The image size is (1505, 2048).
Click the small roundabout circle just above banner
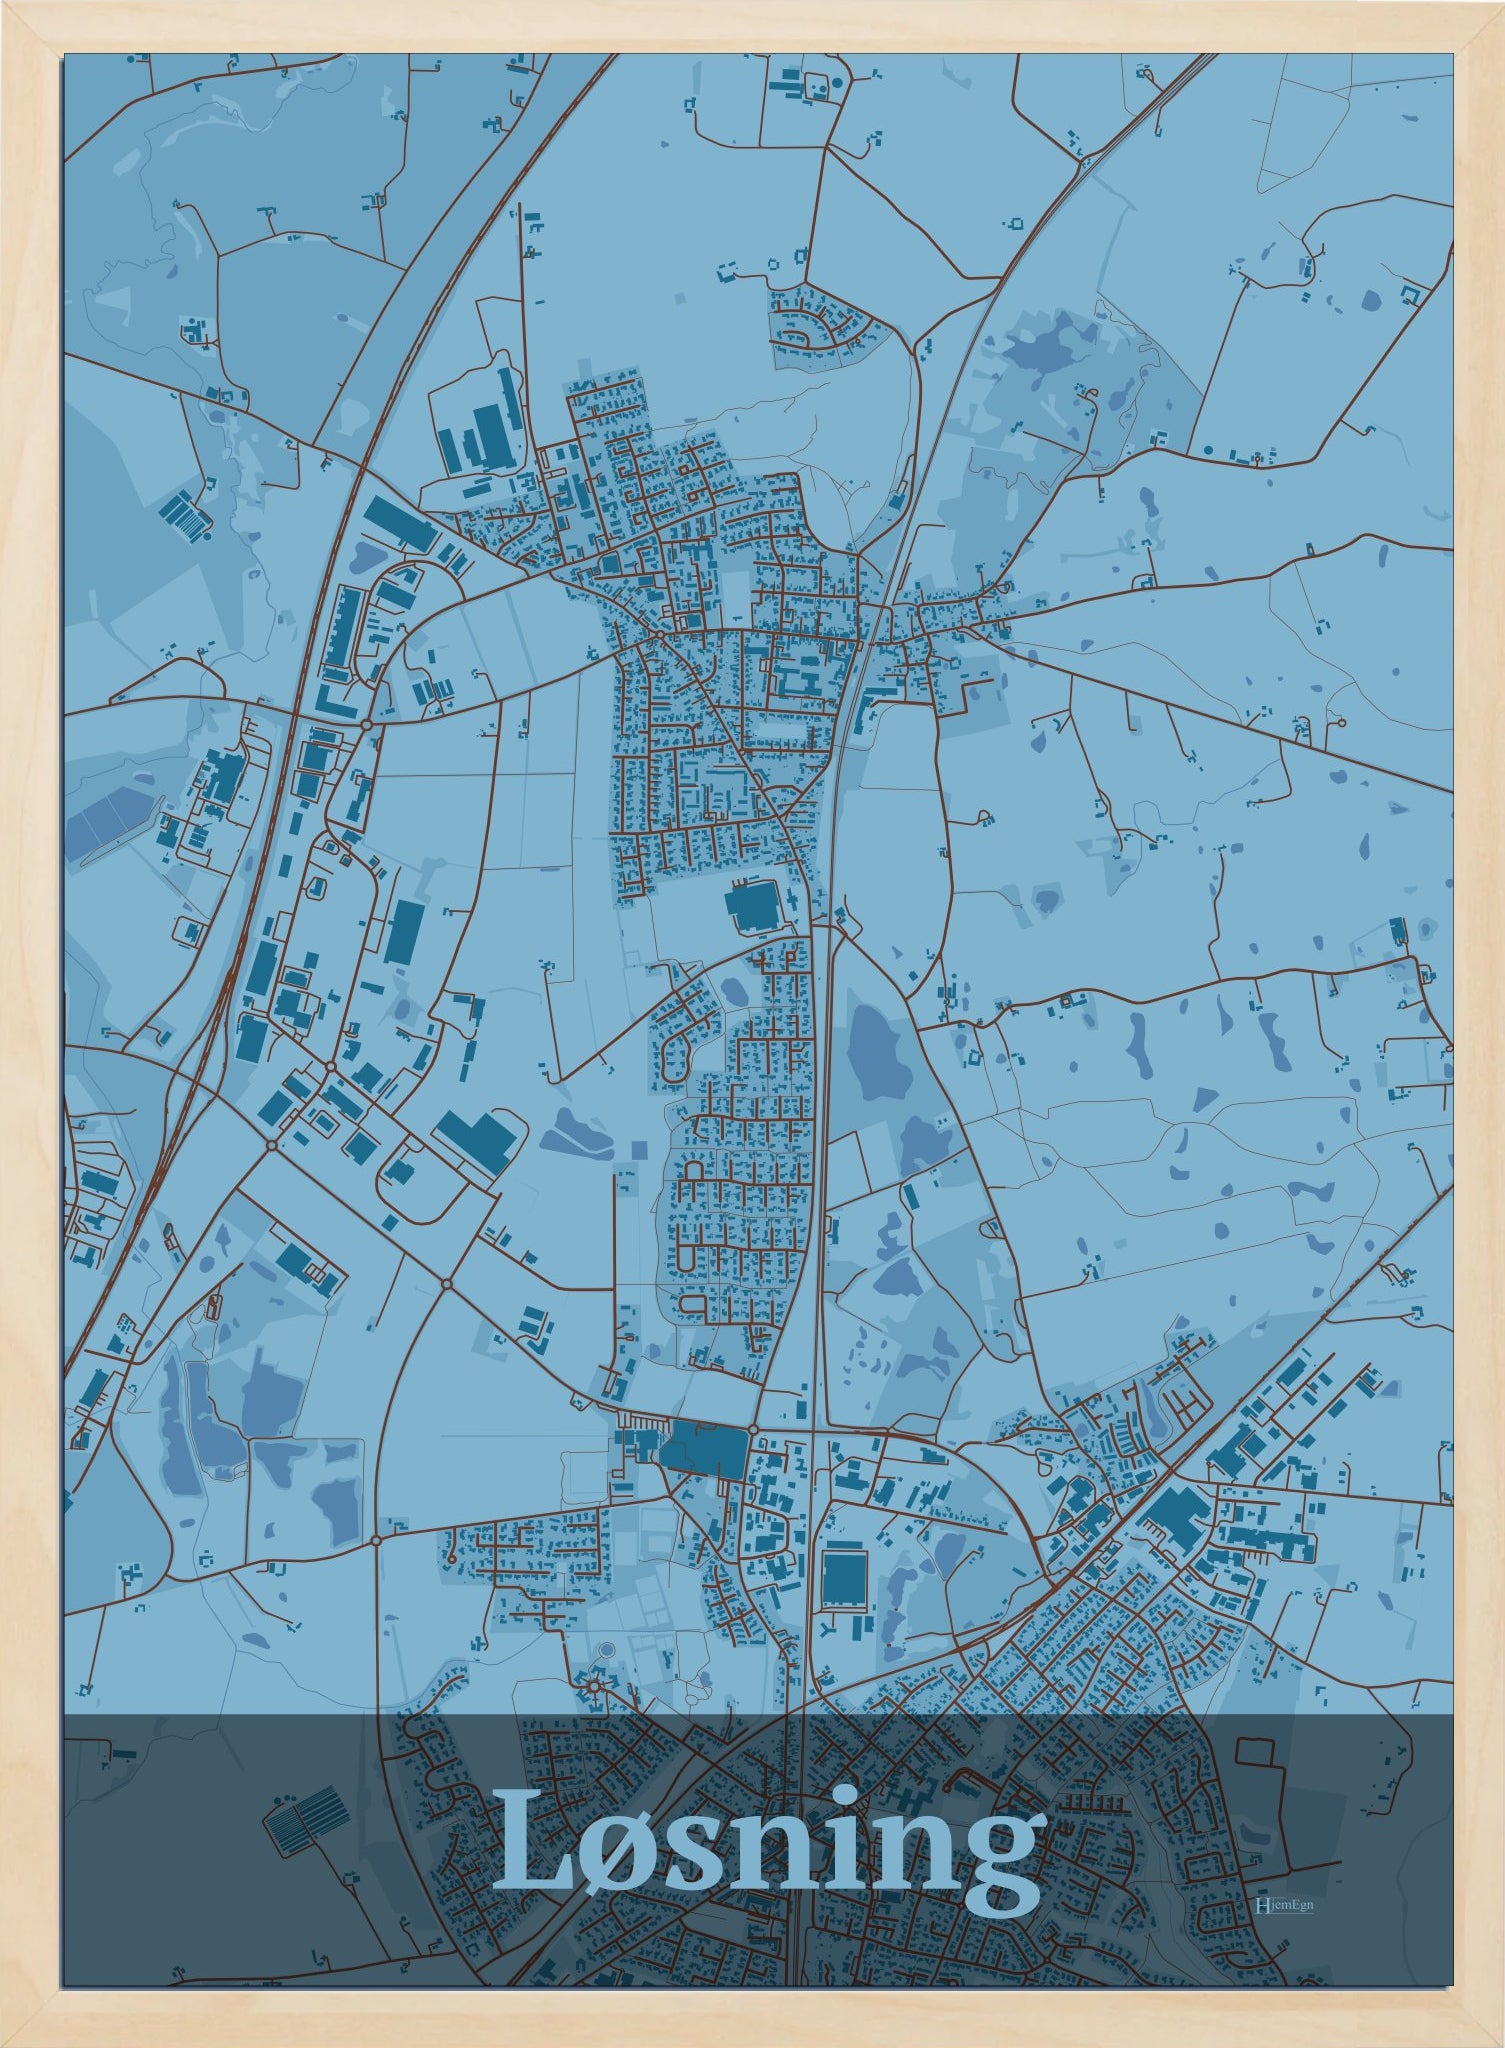click(x=595, y=1686)
